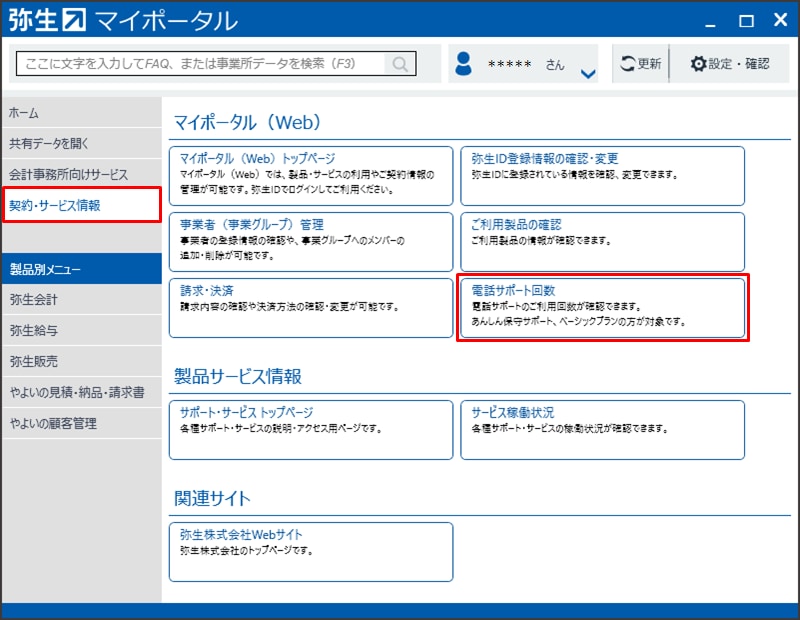Screen dimensions: 800x620
Task: Open 共有データを開く in sidebar
Action: coord(82,143)
